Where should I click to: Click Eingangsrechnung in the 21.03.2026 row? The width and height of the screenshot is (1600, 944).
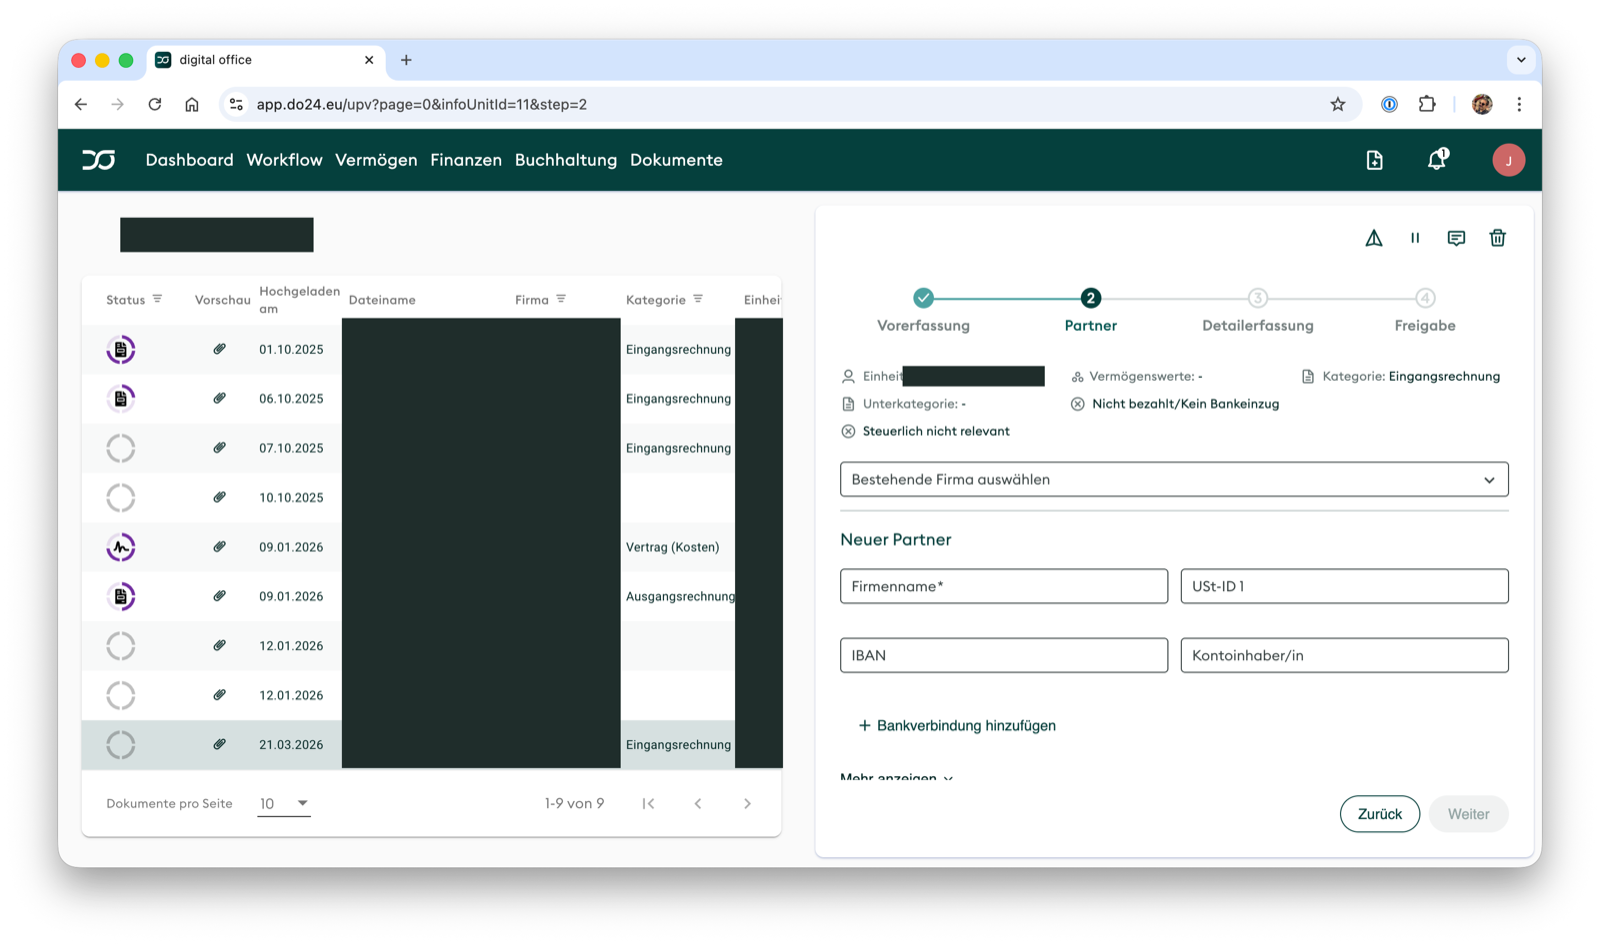point(678,745)
